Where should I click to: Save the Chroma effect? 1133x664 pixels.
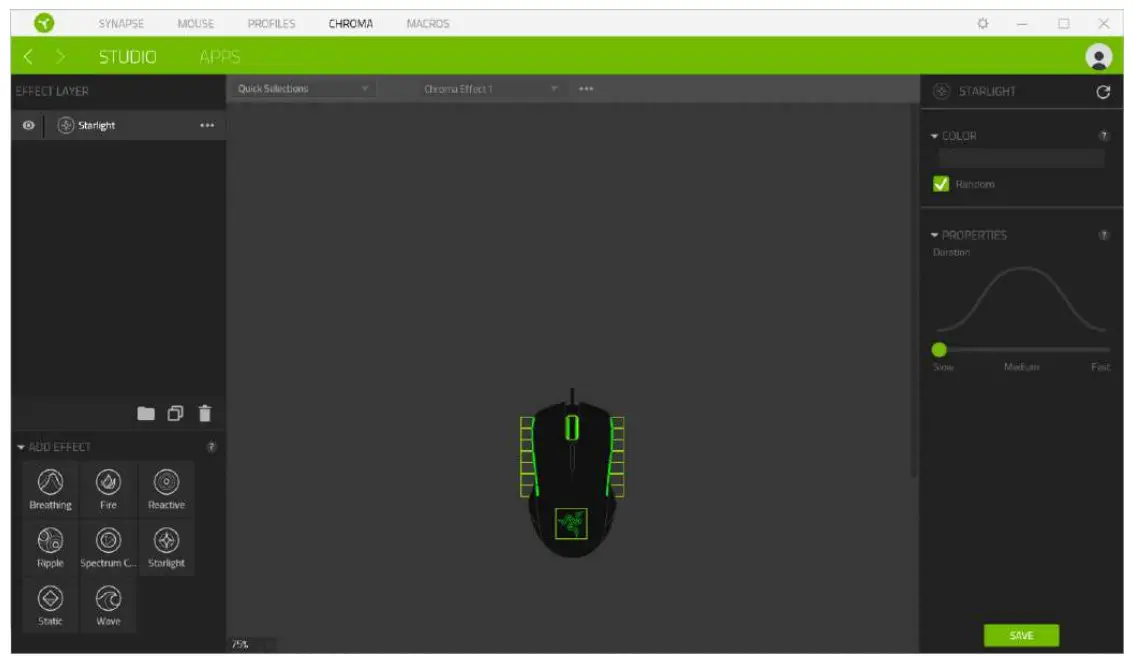pyautogui.click(x=1021, y=635)
